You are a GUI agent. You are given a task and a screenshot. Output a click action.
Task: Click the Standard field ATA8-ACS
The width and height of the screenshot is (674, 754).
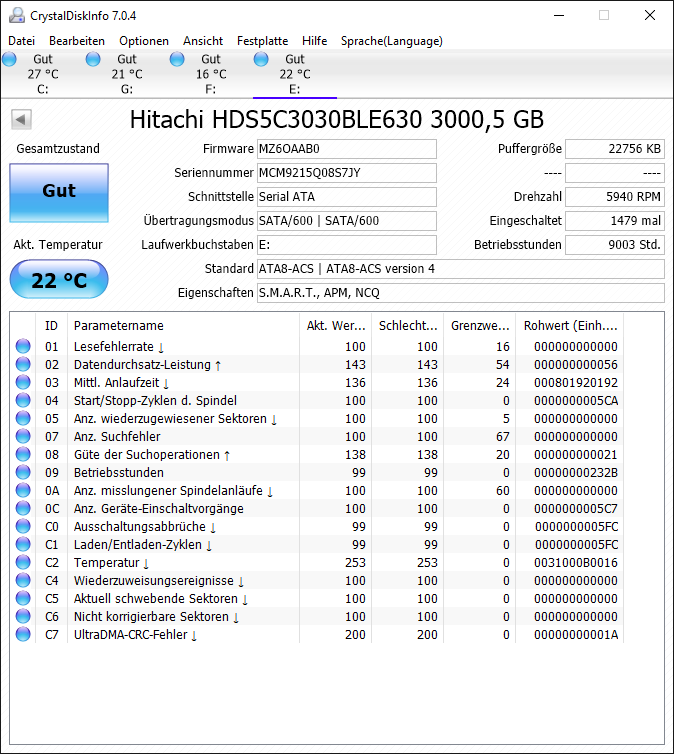461,269
